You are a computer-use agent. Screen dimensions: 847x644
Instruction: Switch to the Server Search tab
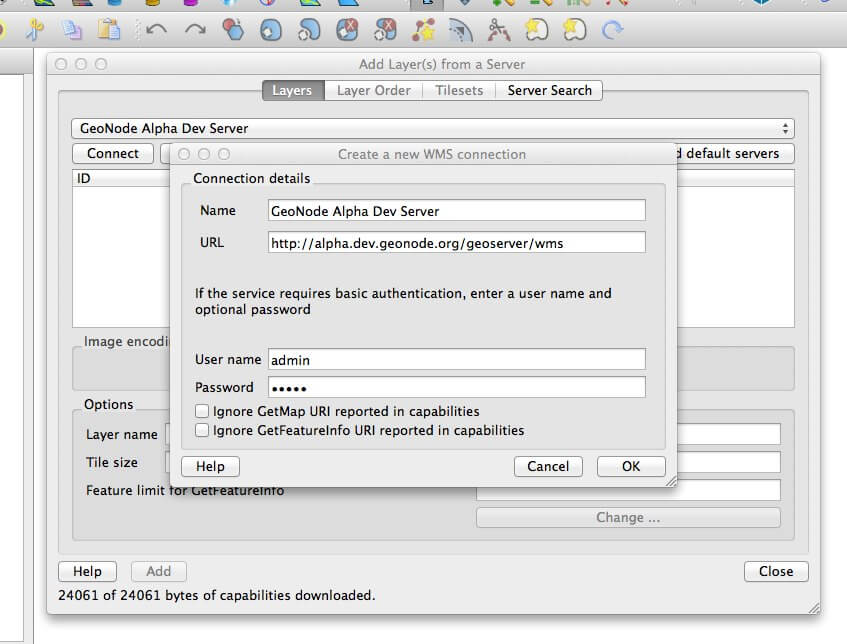(549, 90)
